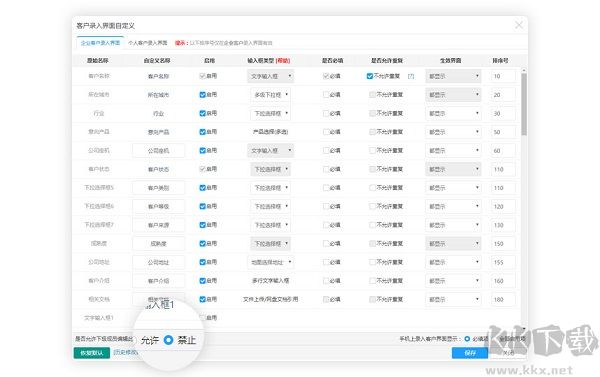Edit the 客户来源 custom name field
The image size is (600, 377).
(x=158, y=225)
